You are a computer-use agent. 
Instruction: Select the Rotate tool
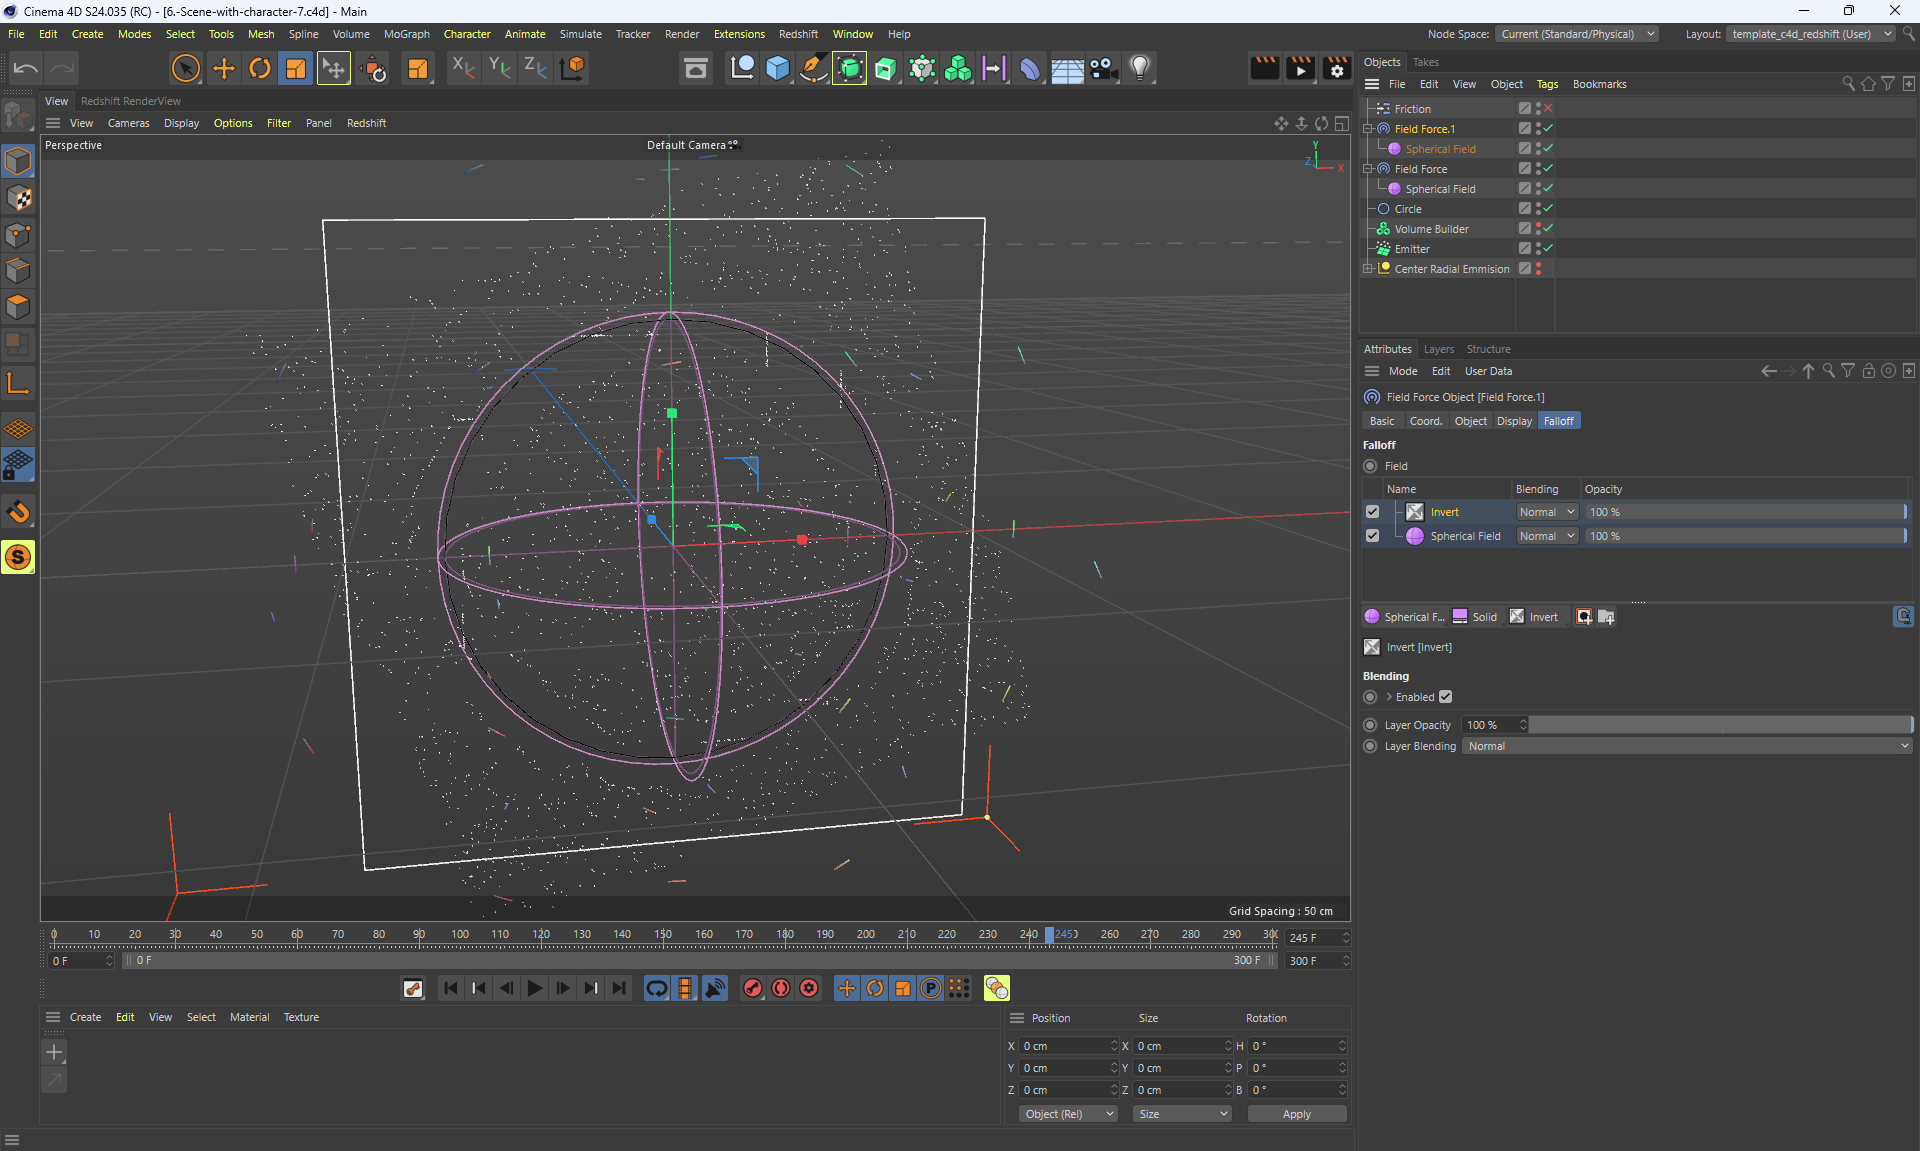(x=260, y=68)
